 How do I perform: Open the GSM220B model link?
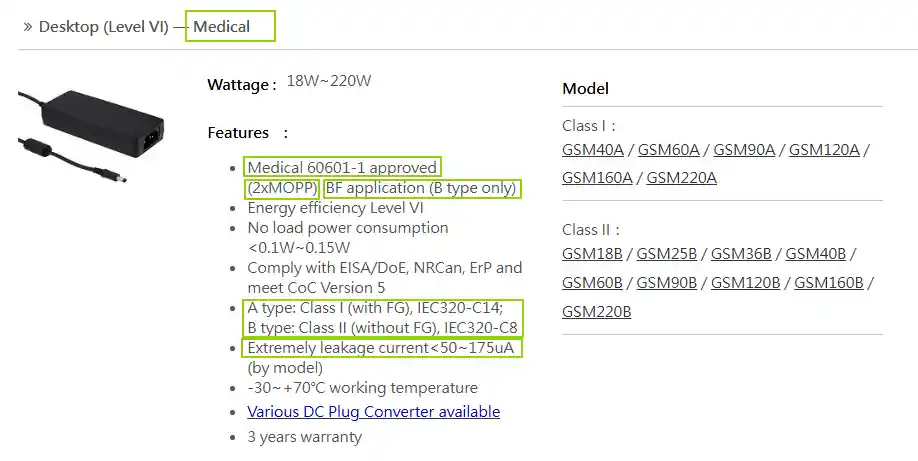(x=597, y=312)
